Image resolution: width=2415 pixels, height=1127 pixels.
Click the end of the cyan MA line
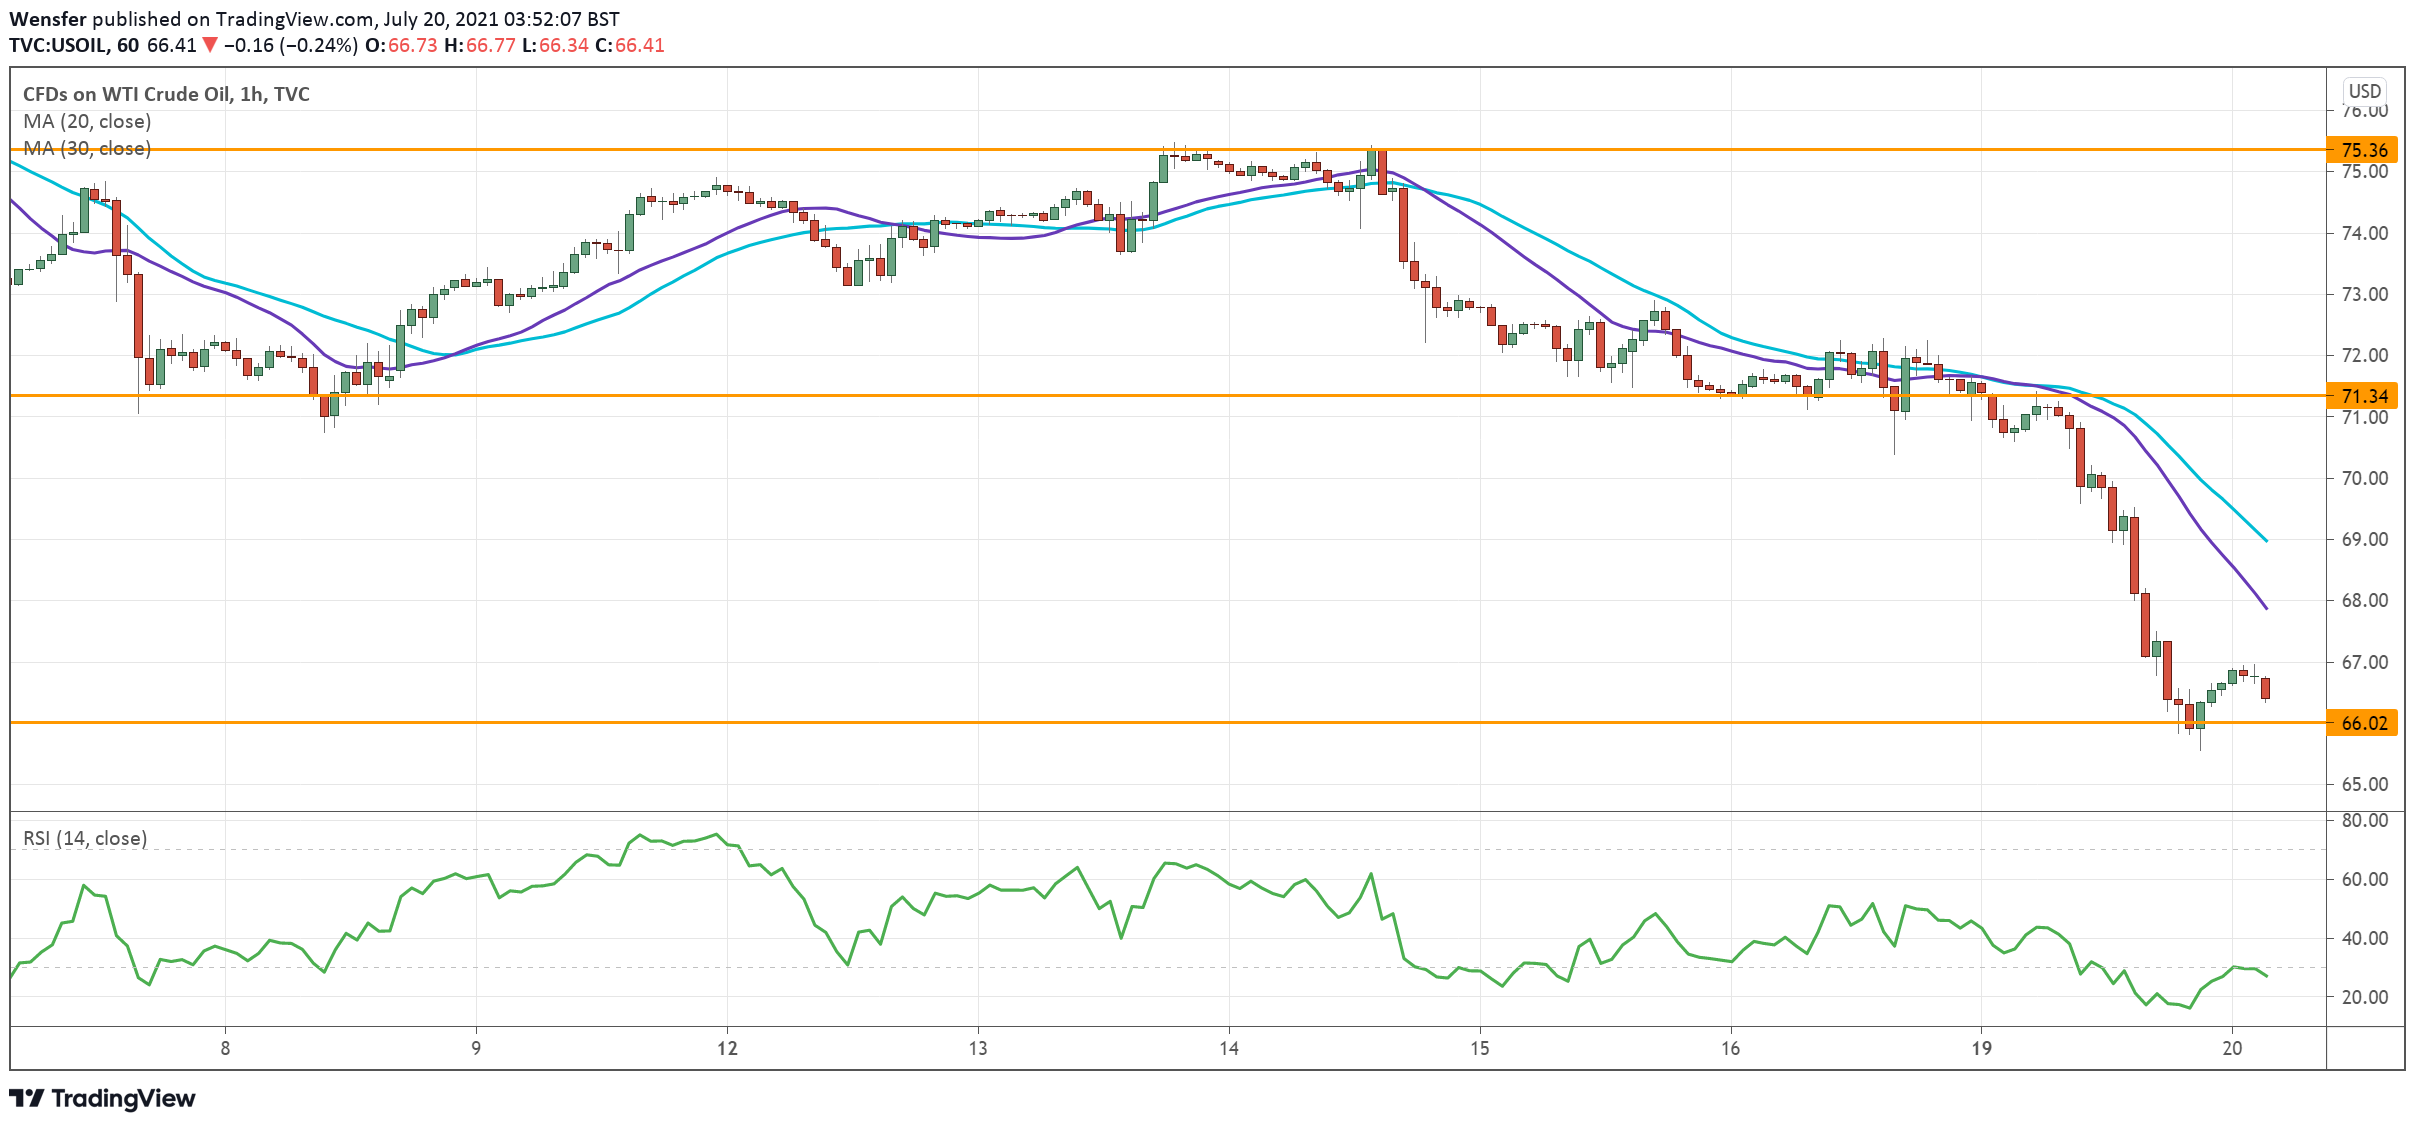click(x=2265, y=540)
